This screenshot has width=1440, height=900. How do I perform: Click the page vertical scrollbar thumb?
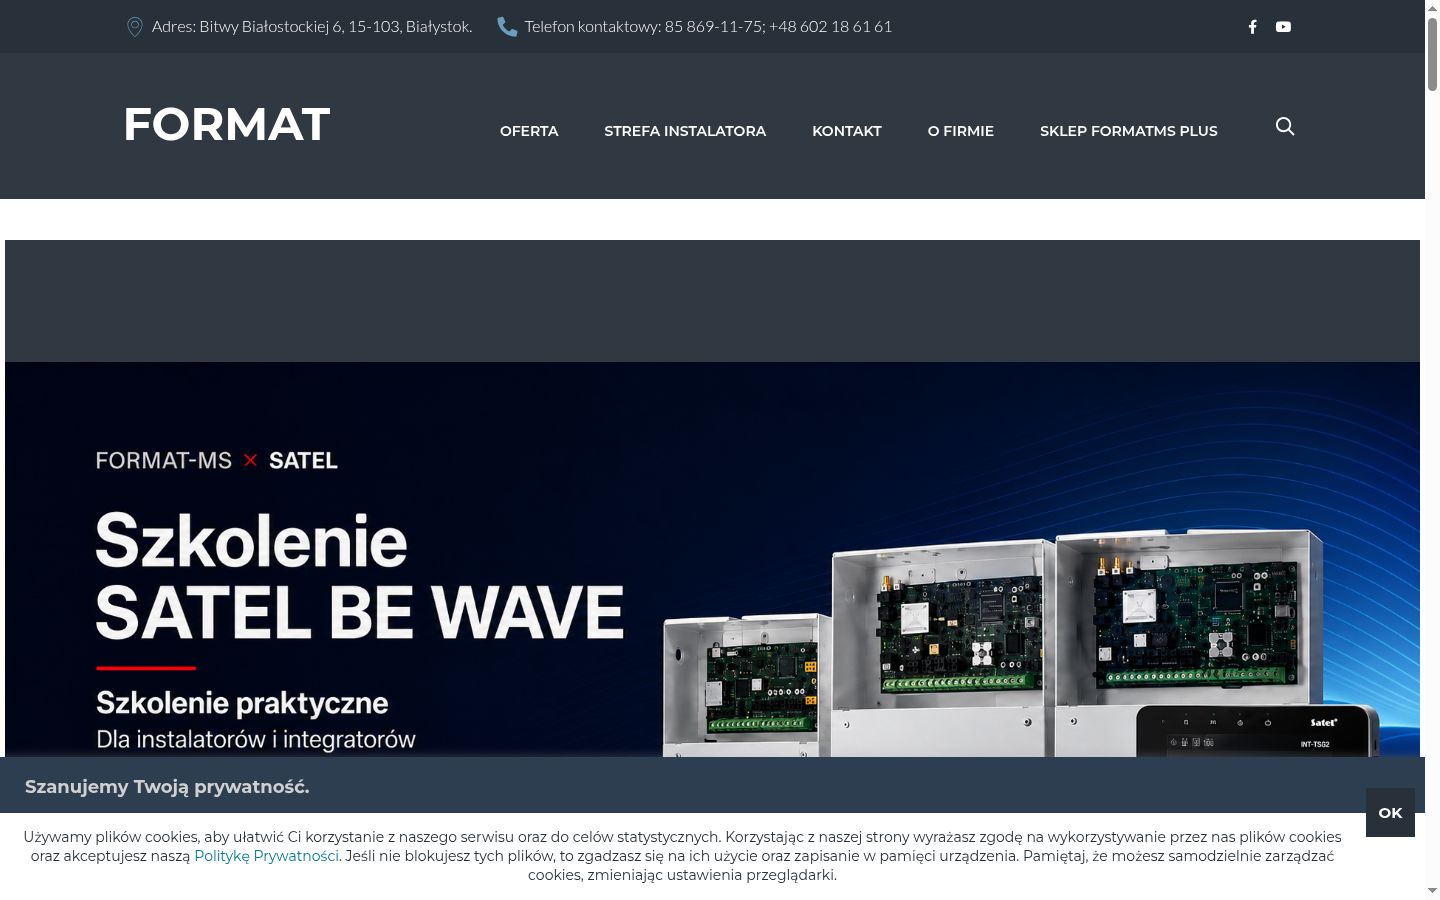coord(1432,55)
